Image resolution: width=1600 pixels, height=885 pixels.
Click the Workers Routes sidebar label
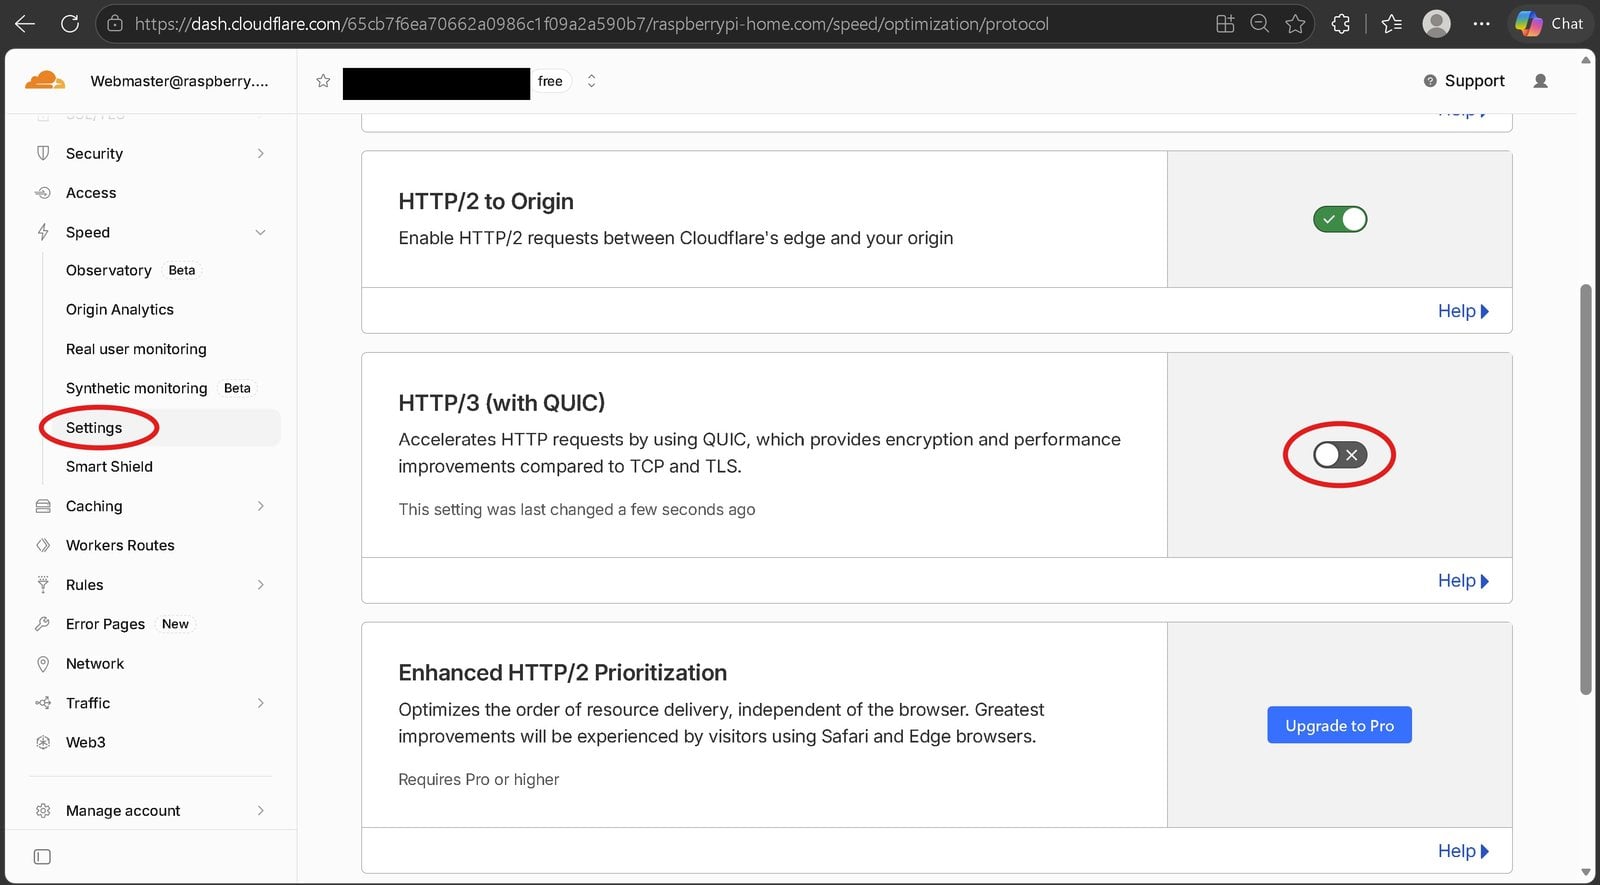[x=120, y=545]
